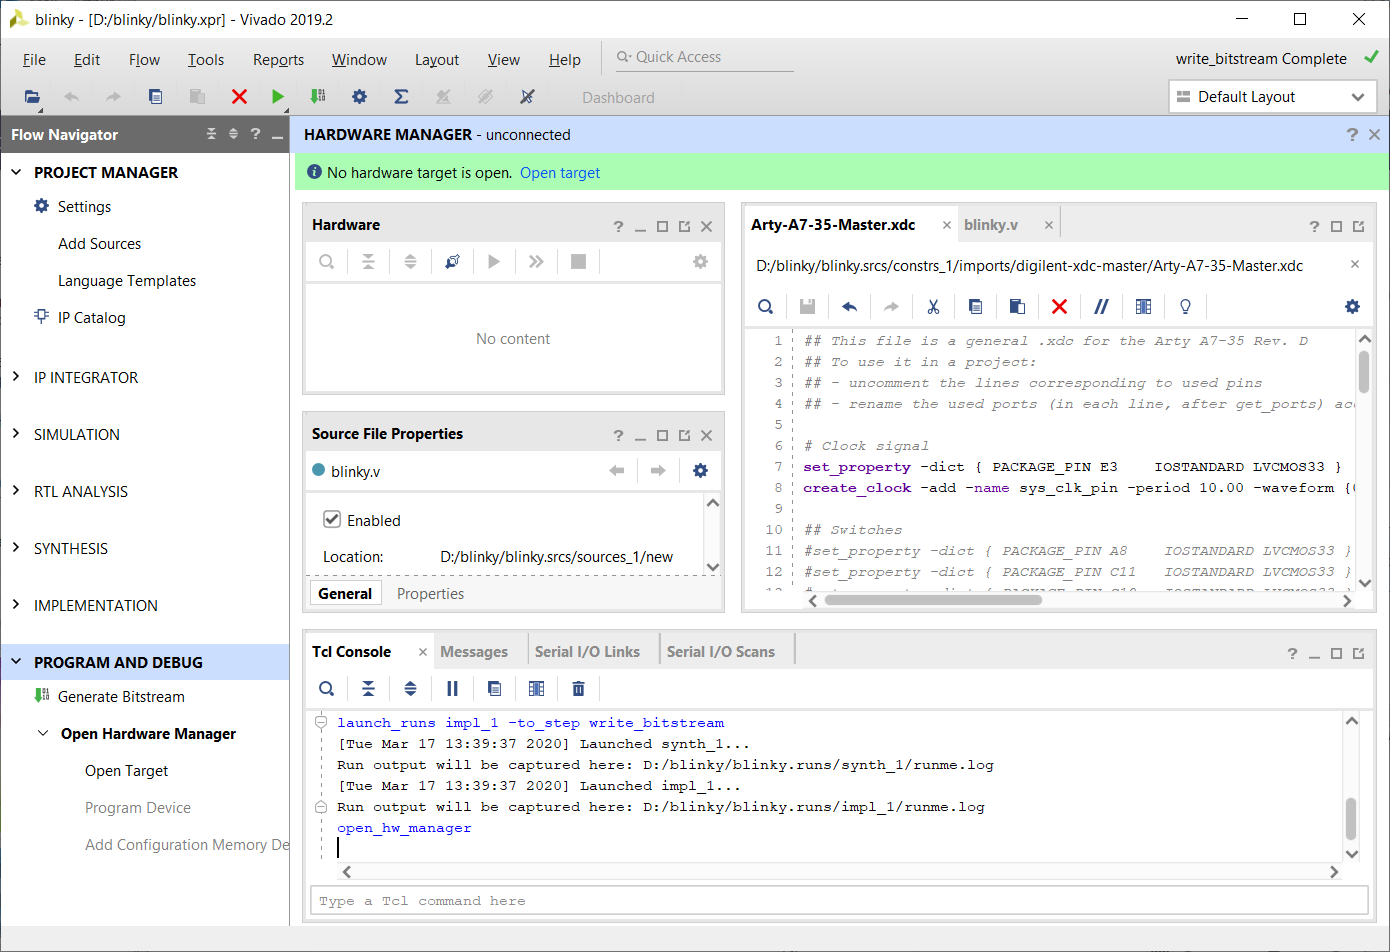
Task: Click the Tcl command input field
Action: click(839, 901)
